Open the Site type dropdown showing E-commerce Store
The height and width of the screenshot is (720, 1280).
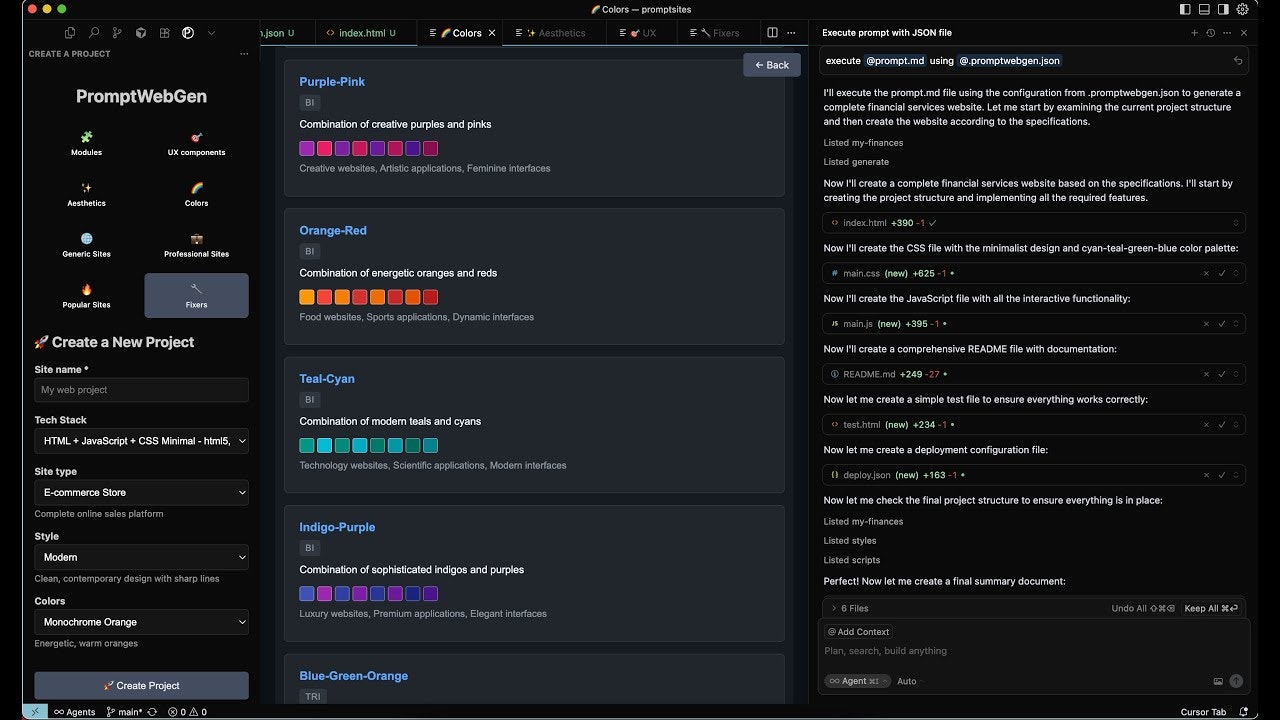[141, 492]
